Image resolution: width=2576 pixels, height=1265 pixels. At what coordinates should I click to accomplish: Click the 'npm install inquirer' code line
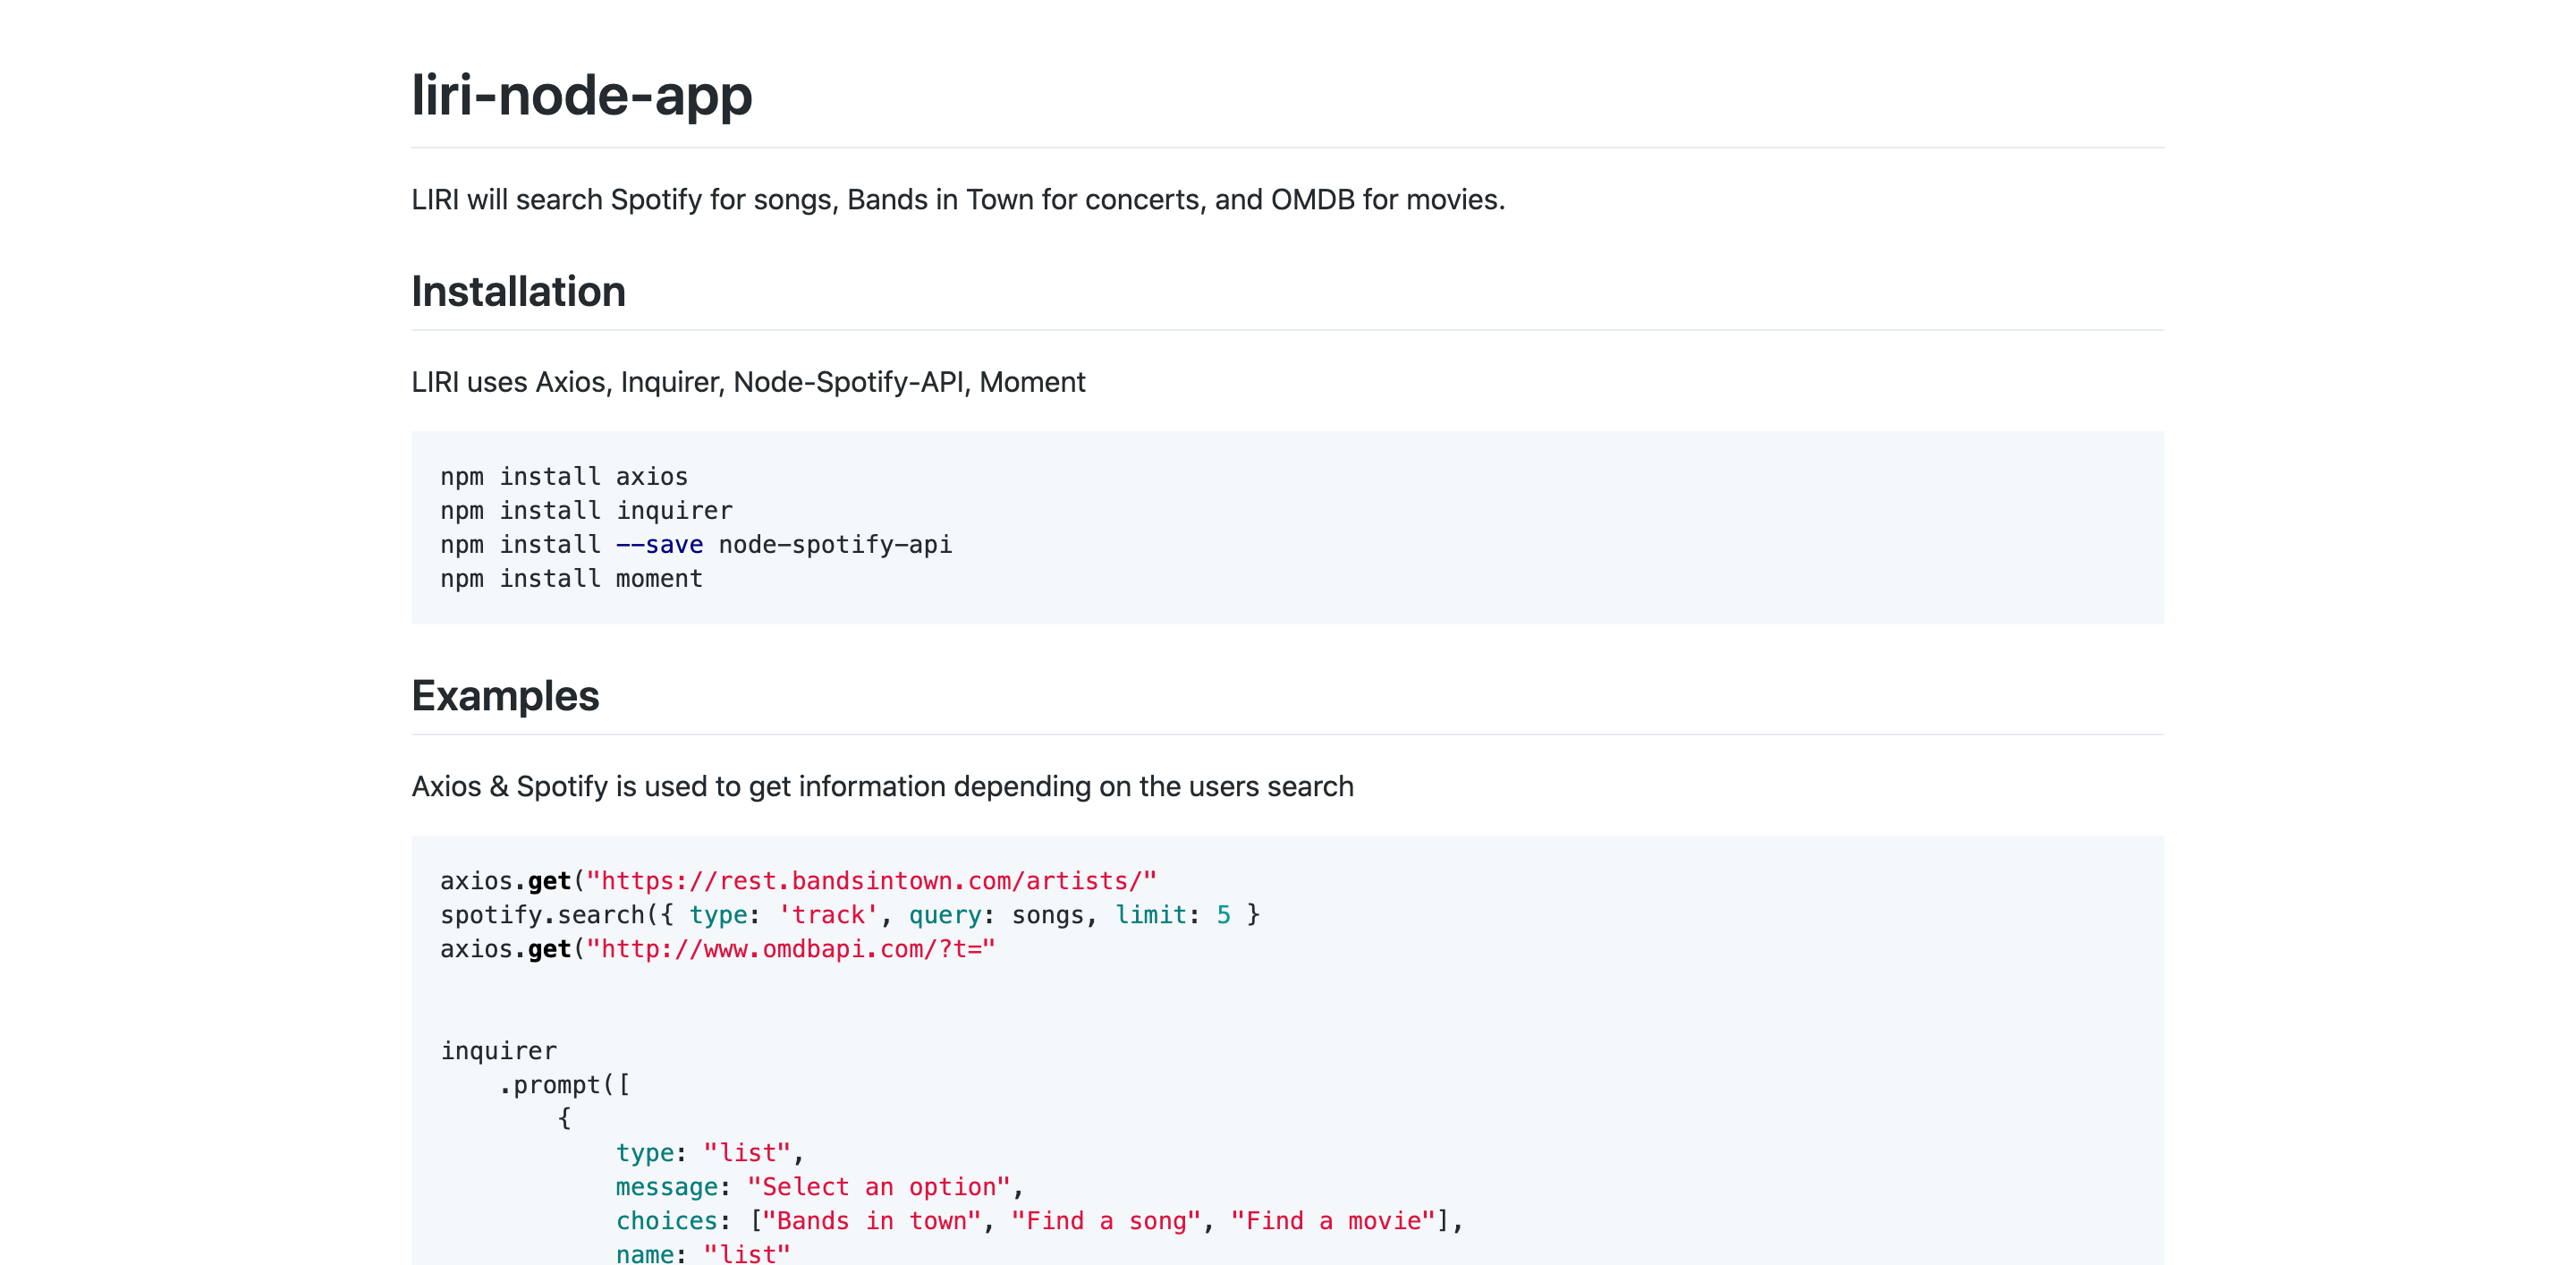586,510
